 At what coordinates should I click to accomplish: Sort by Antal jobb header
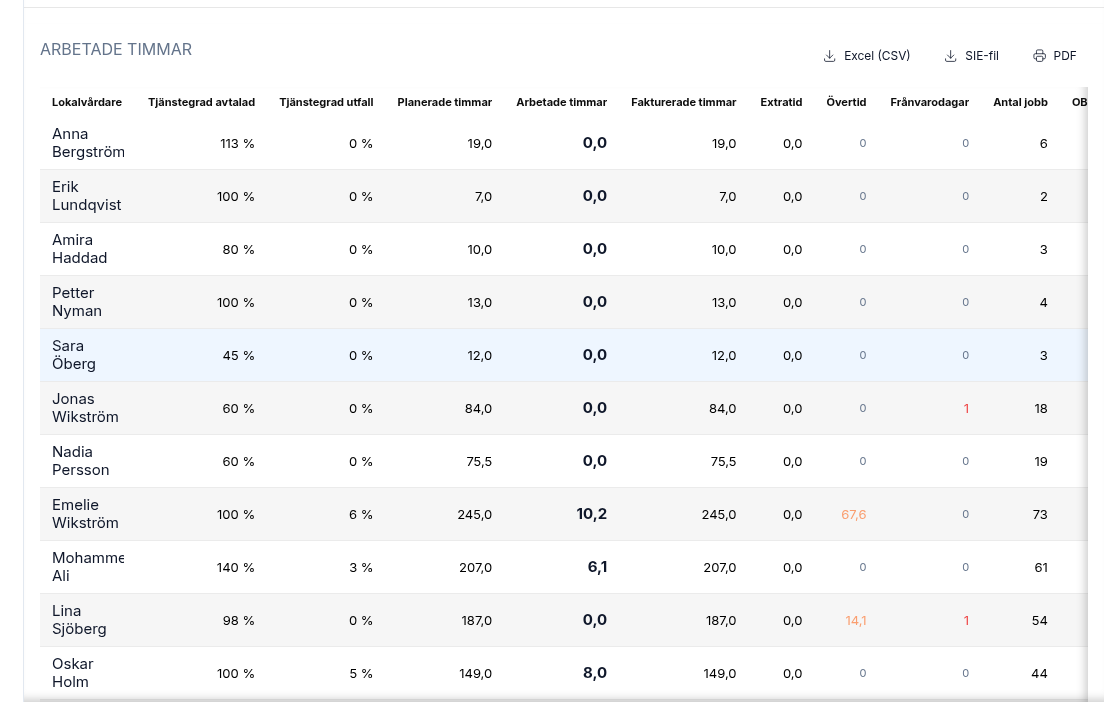click(1020, 102)
